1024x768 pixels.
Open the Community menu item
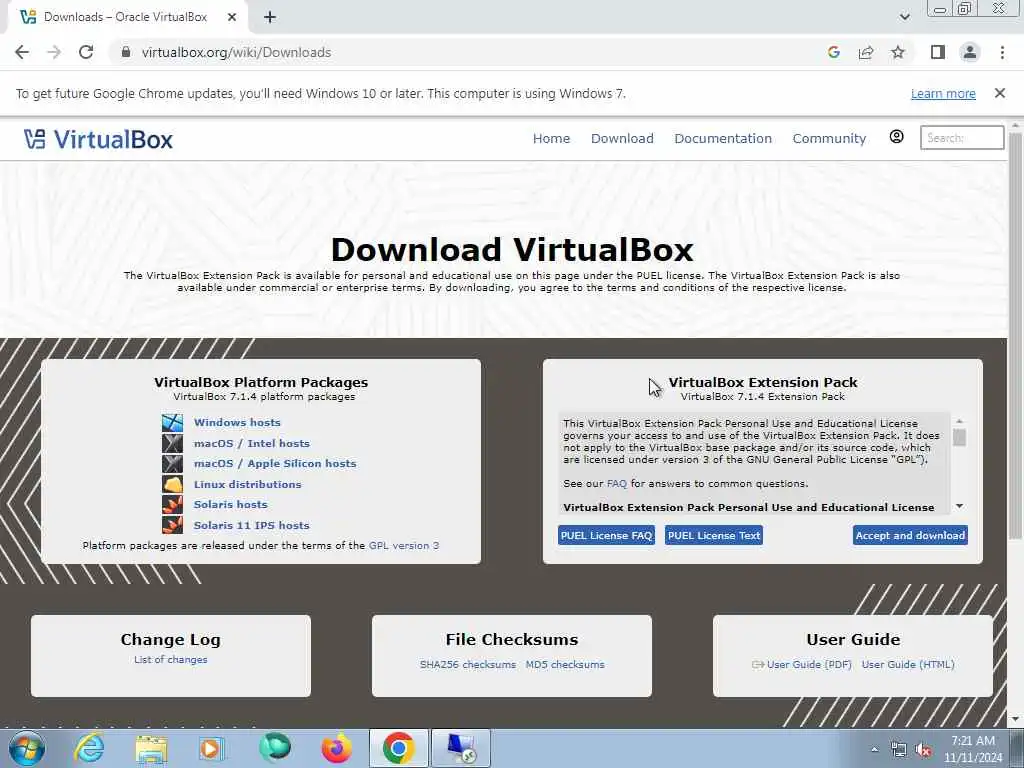829,138
